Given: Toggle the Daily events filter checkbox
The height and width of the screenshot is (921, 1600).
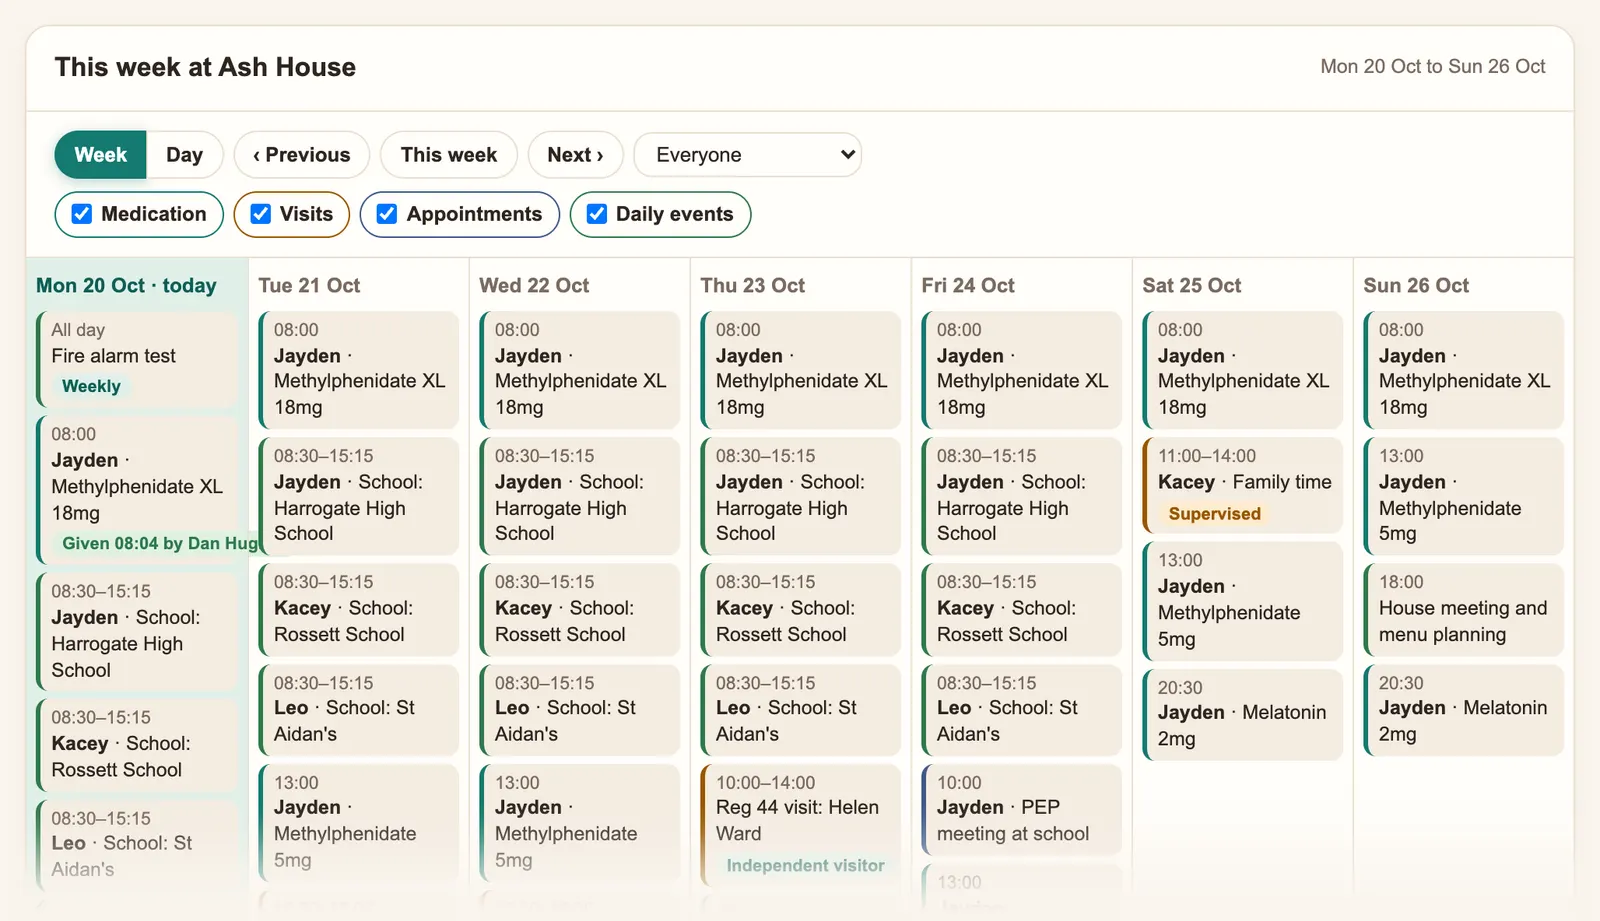Looking at the screenshot, I should pyautogui.click(x=597, y=214).
